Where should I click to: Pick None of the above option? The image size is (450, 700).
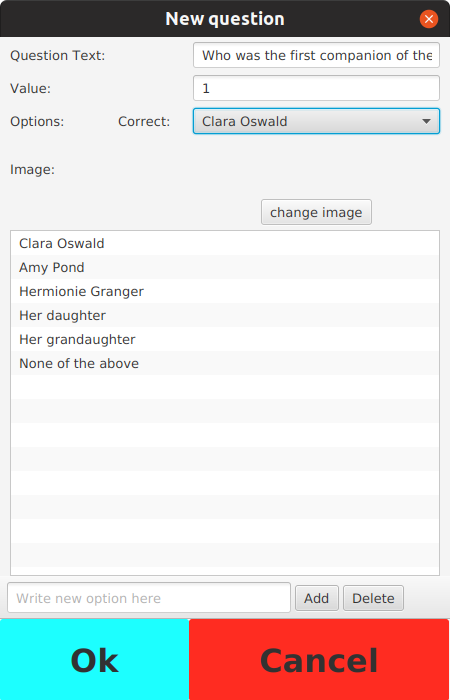225,363
